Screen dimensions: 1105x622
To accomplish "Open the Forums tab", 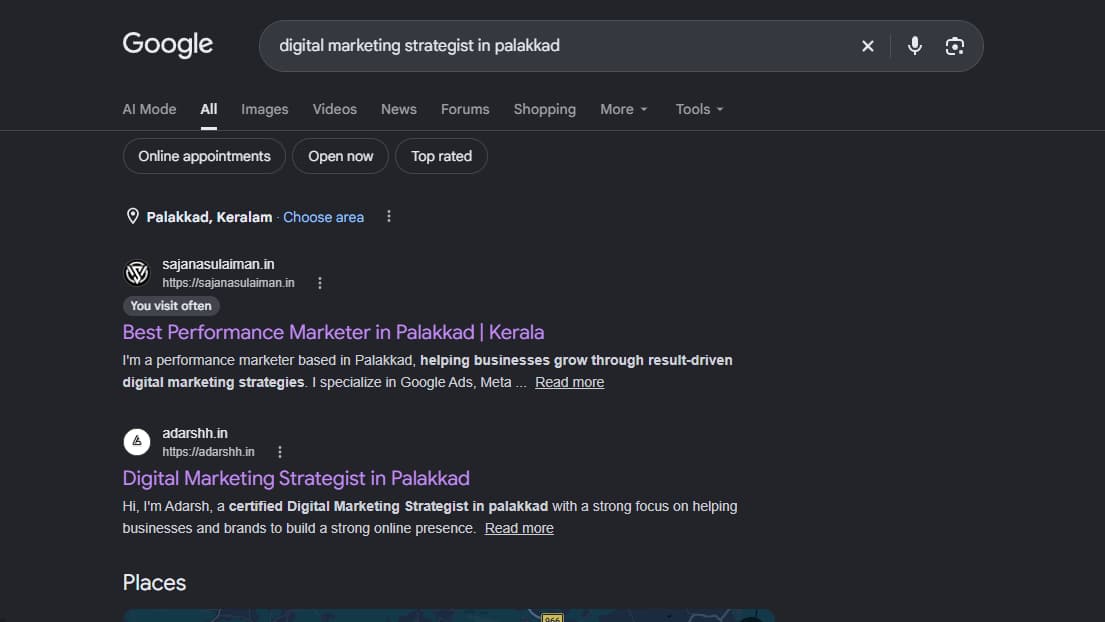I will pyautogui.click(x=465, y=109).
